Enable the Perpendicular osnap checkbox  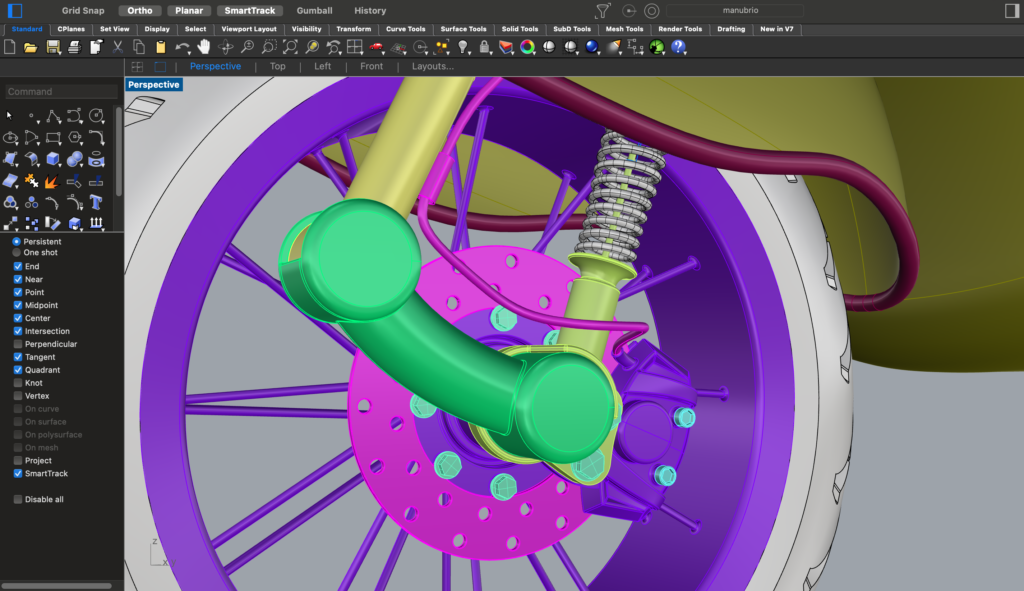click(x=18, y=344)
